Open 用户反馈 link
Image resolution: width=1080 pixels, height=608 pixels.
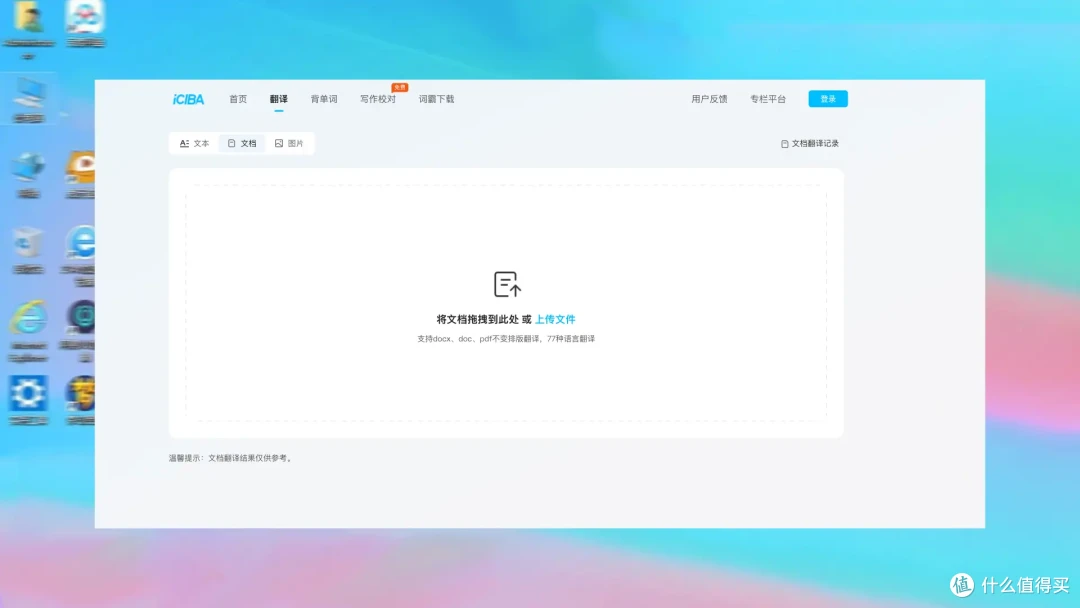click(x=709, y=99)
